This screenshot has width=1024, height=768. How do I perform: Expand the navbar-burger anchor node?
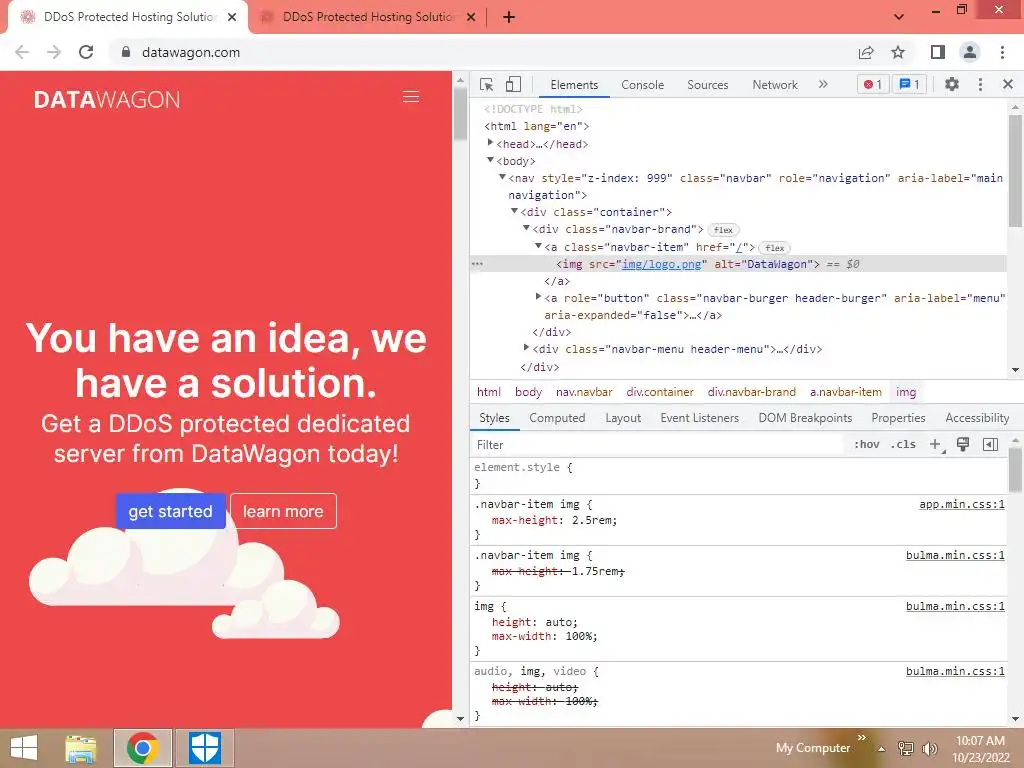pyautogui.click(x=538, y=296)
